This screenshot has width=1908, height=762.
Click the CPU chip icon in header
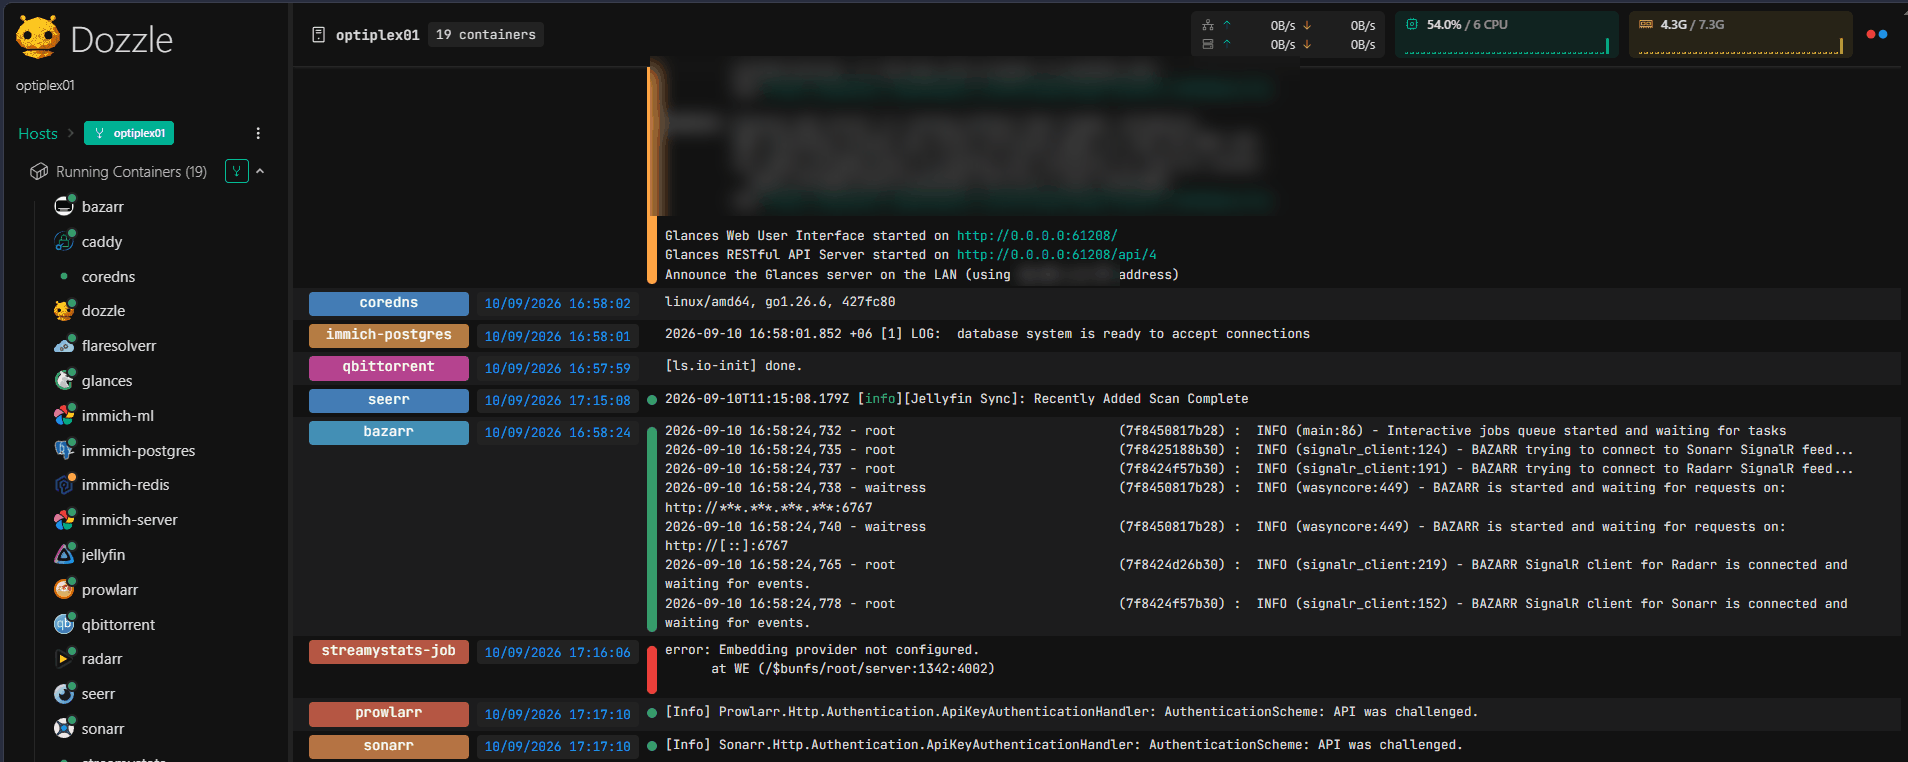(1412, 24)
